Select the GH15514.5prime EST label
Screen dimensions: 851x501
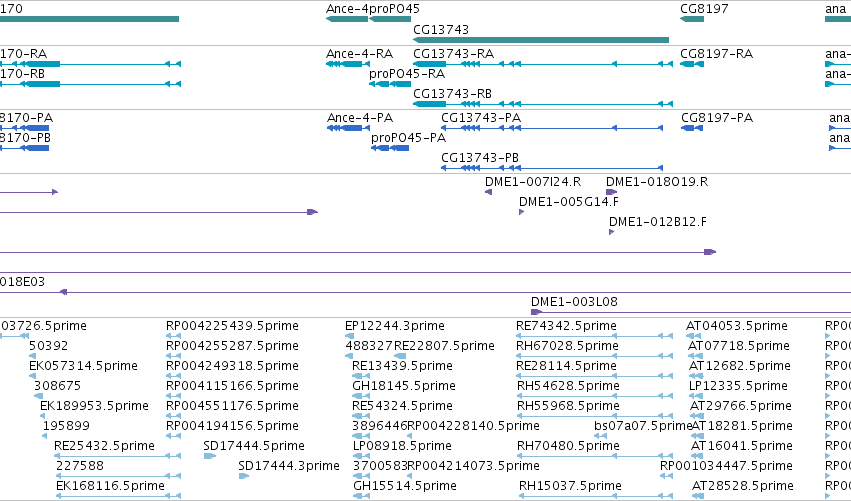coord(405,486)
